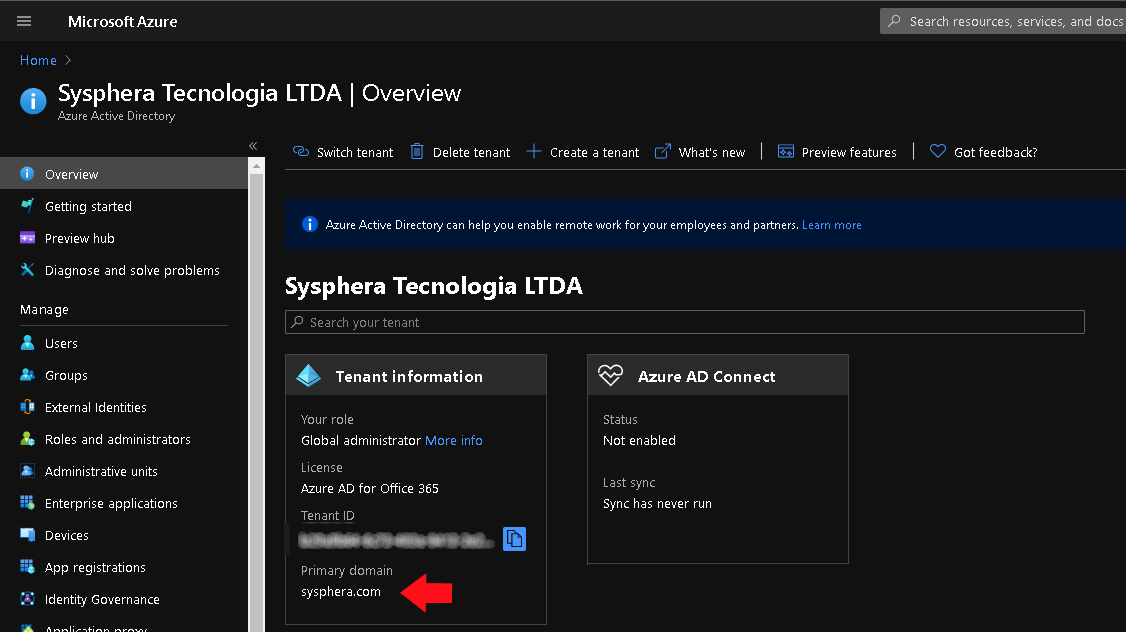The width and height of the screenshot is (1126, 632).
Task: Click the App registrations icon
Action: 27,567
